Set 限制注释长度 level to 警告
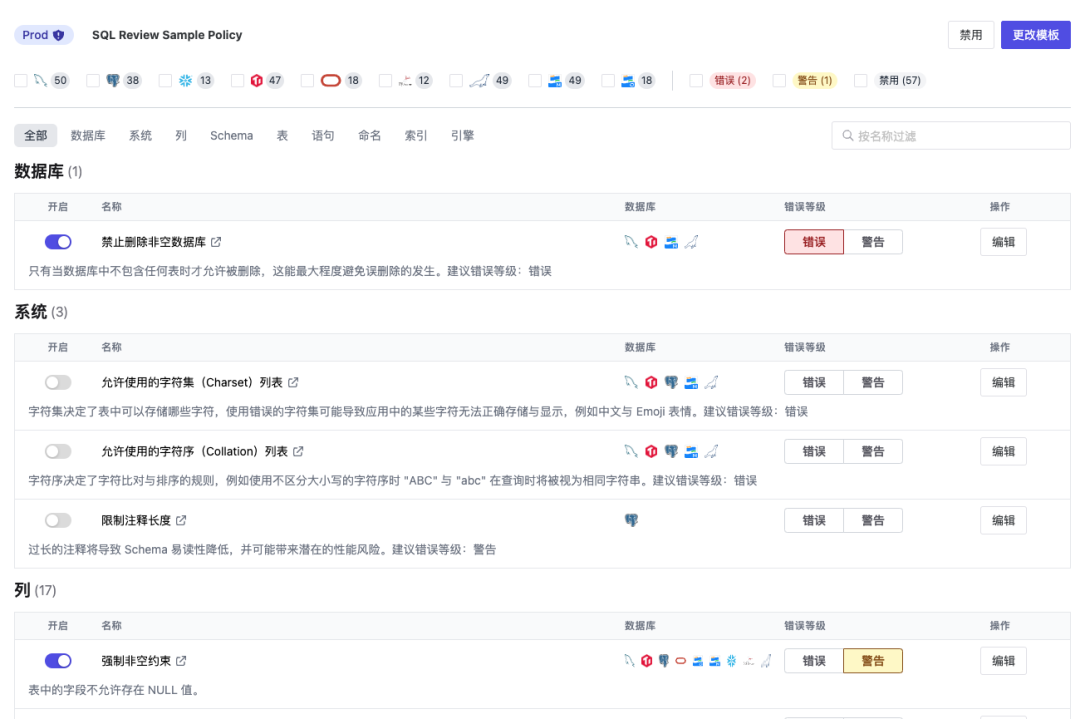This screenshot has height=719, width=1080. [x=873, y=520]
